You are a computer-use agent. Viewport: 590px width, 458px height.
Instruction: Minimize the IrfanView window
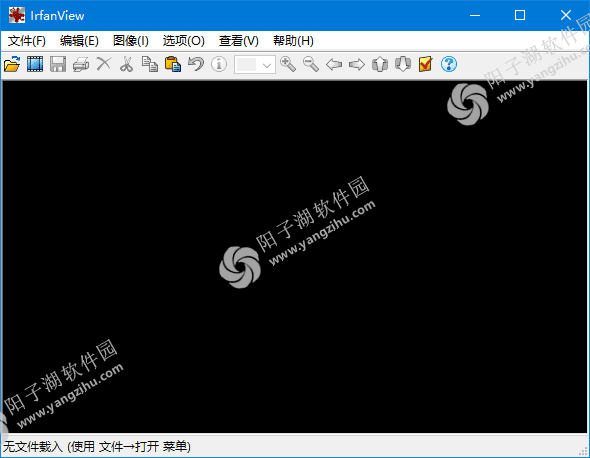tap(475, 15)
